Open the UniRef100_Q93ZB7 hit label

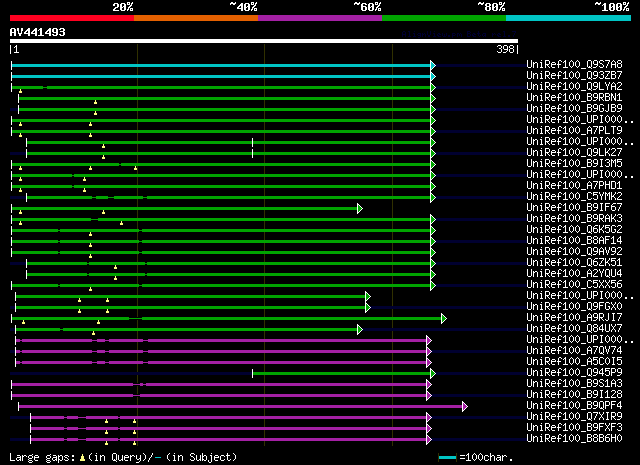point(574,75)
